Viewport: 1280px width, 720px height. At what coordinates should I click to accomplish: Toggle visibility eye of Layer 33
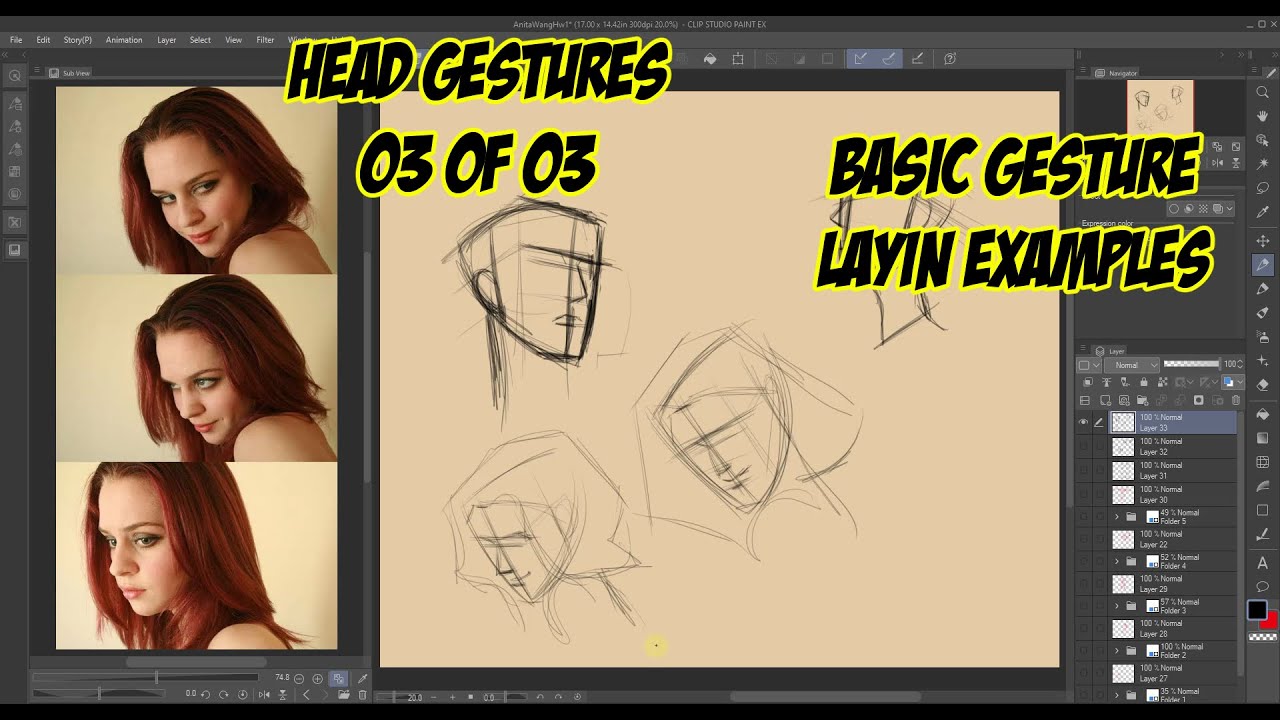pos(1083,423)
